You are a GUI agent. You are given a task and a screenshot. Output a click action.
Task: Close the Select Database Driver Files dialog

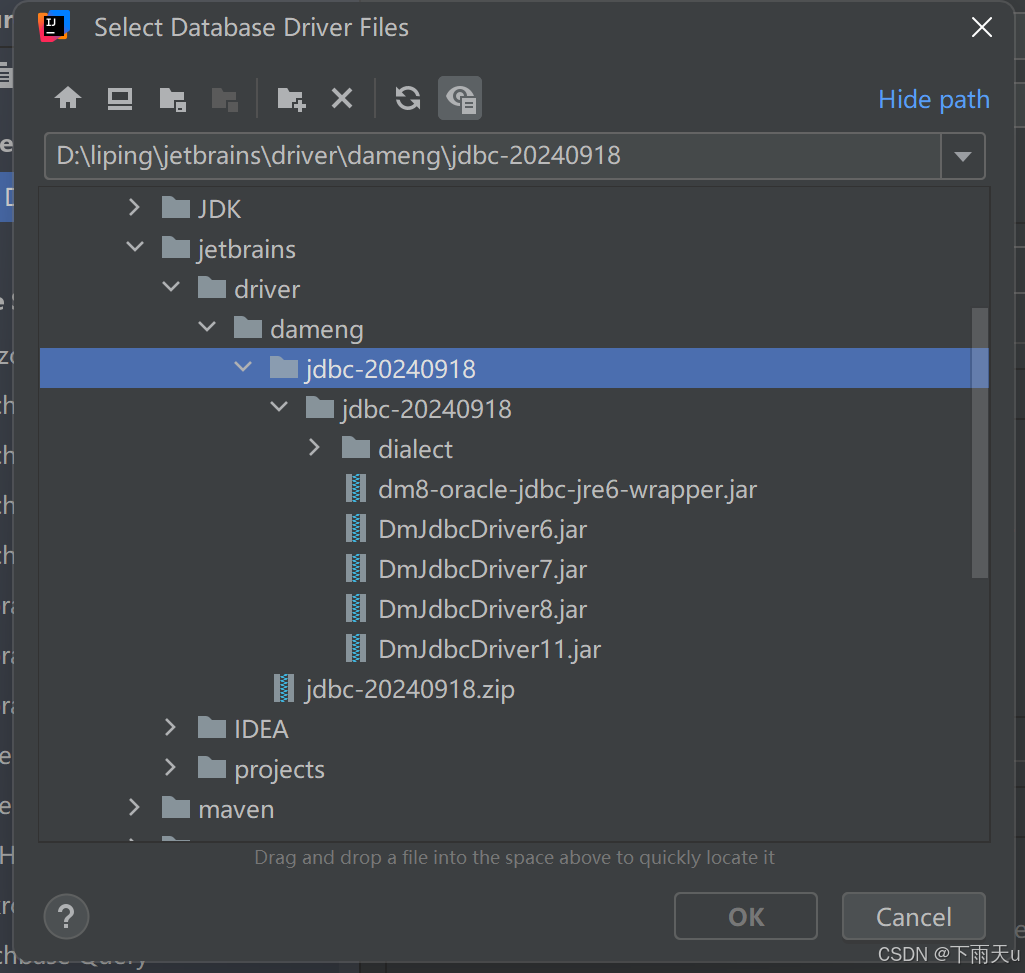(x=981, y=27)
